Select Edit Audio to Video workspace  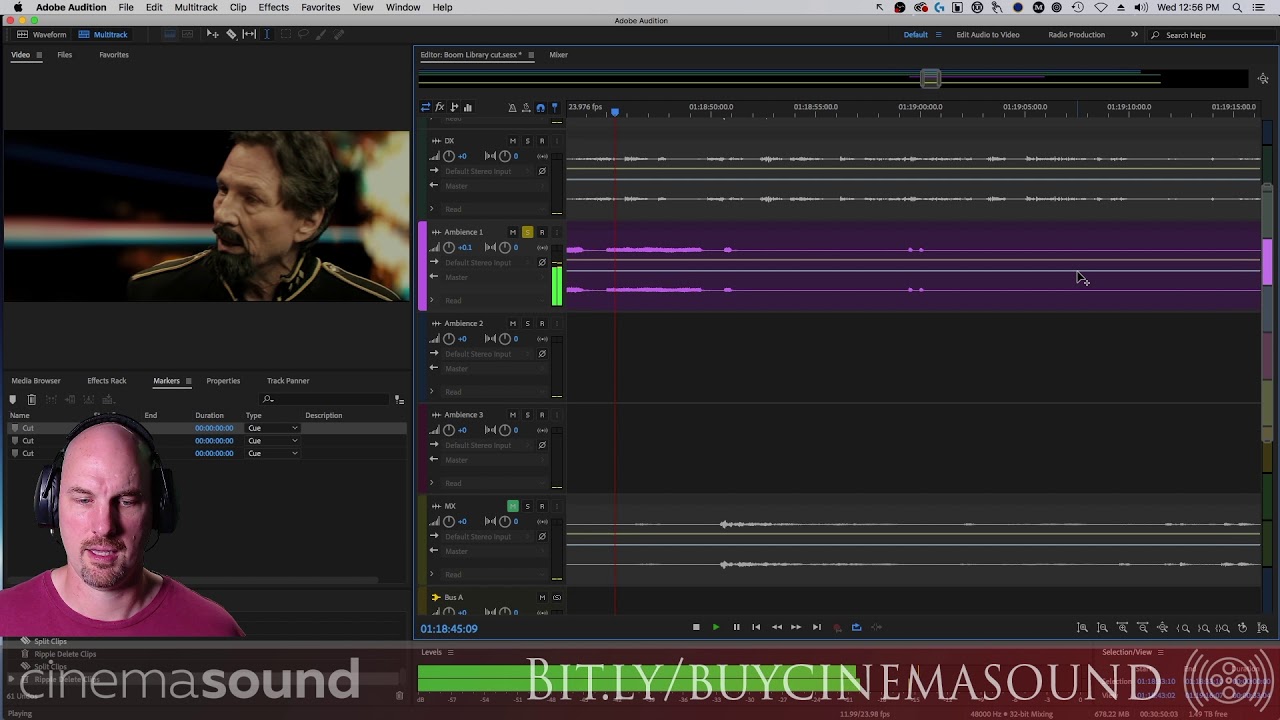pos(988,35)
